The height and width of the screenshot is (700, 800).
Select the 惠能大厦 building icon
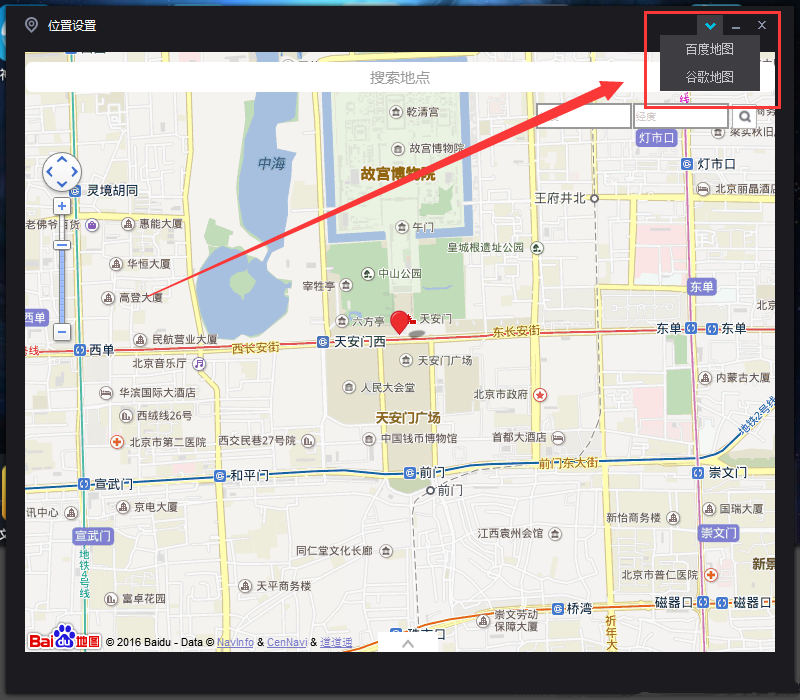128,223
